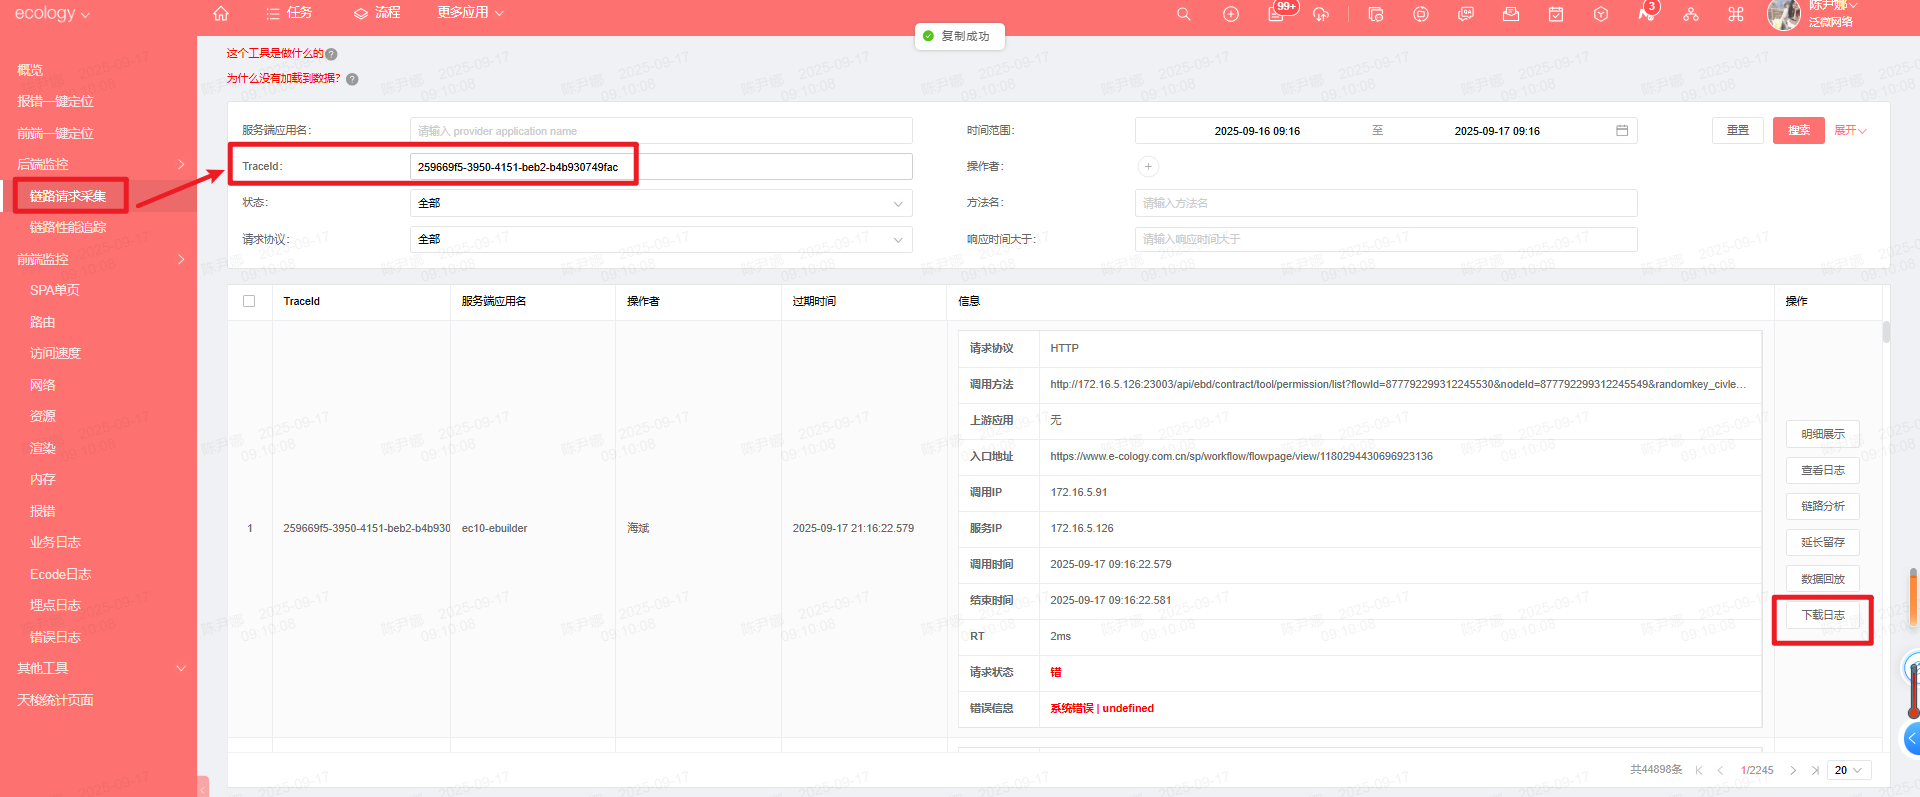Open the calendar check icon in header
The width and height of the screenshot is (1920, 797).
tap(1556, 14)
